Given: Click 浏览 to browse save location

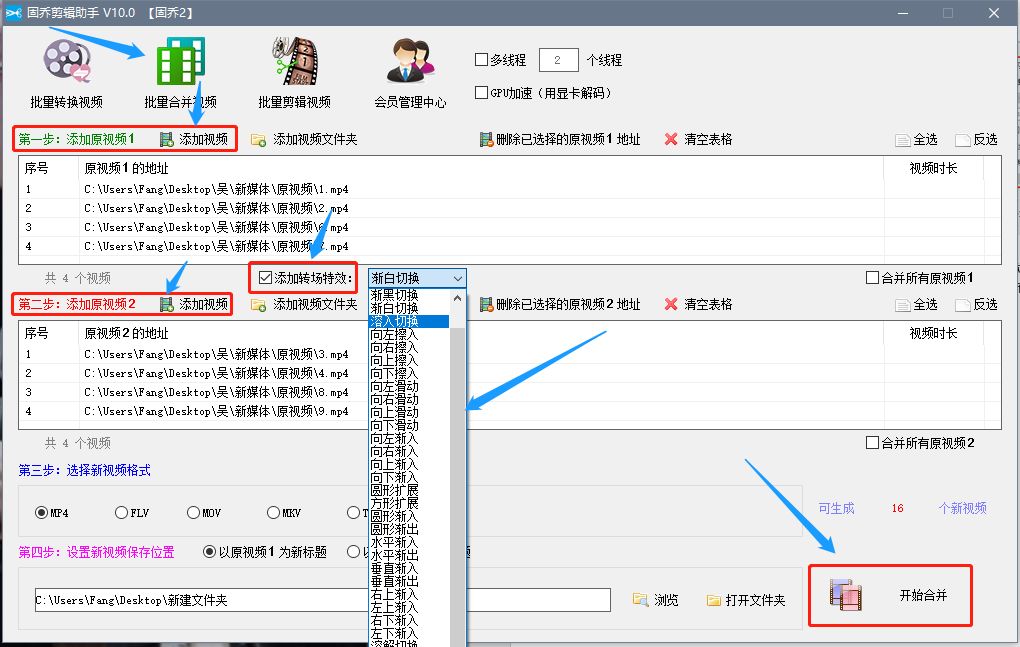Looking at the screenshot, I should pos(656,600).
